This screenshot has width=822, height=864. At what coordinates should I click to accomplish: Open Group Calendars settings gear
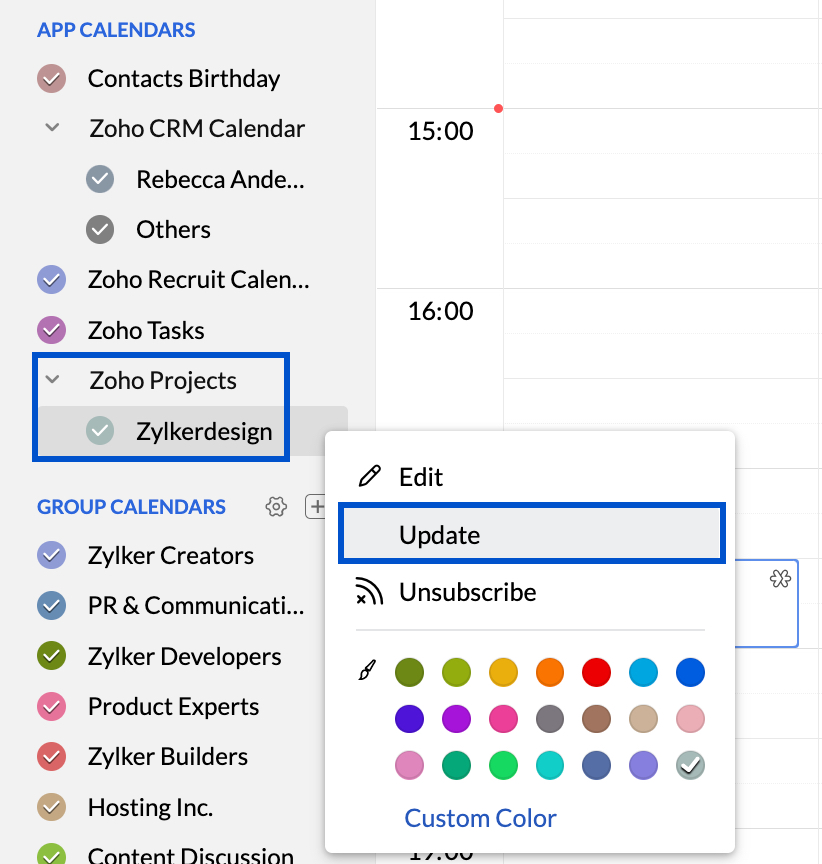(x=276, y=507)
